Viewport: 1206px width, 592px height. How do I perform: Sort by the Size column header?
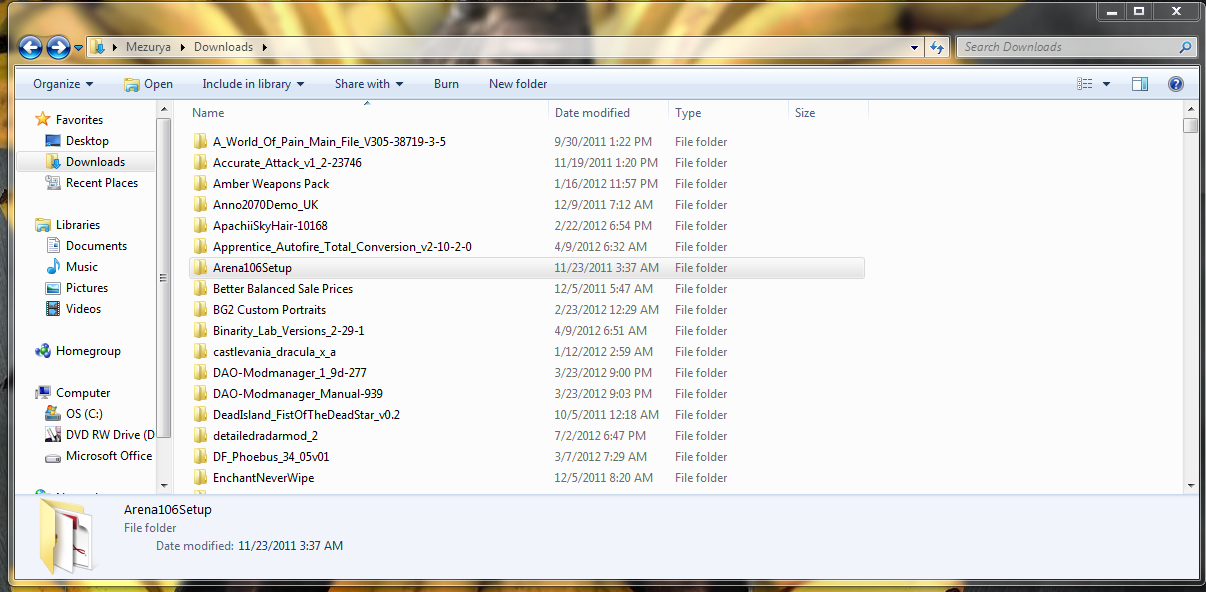click(x=805, y=113)
